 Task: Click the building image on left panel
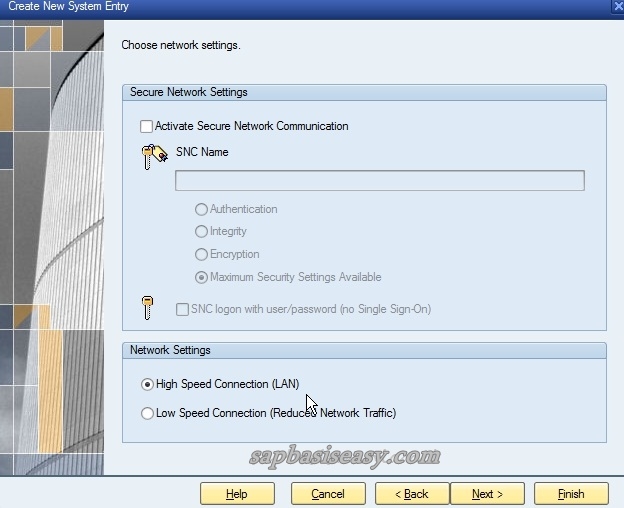52,250
